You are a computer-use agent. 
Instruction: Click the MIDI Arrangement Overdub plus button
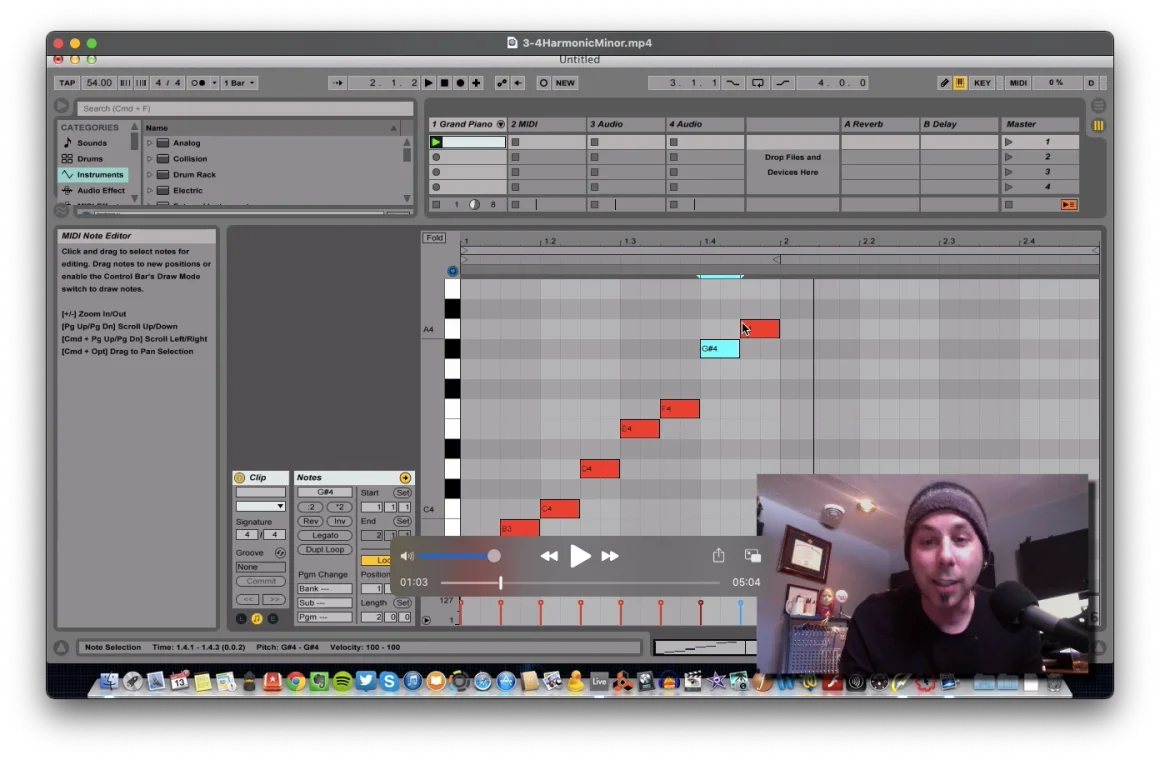tap(476, 83)
